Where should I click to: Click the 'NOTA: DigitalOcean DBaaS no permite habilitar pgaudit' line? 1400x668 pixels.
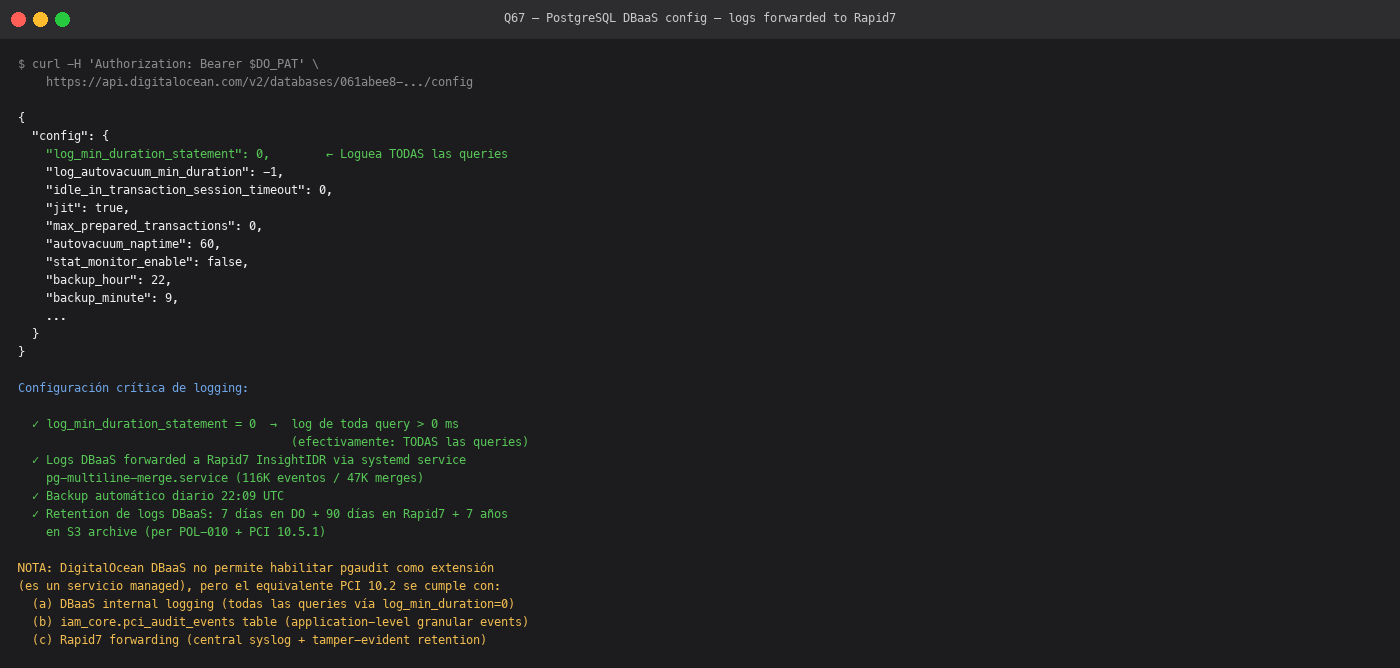coord(256,568)
